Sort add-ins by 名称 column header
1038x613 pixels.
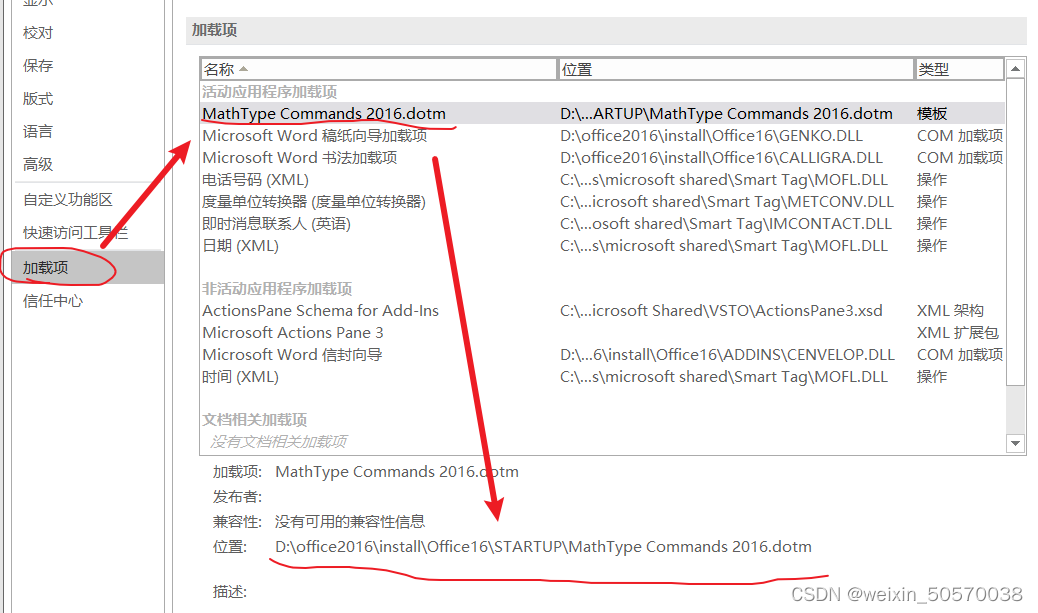tap(378, 69)
